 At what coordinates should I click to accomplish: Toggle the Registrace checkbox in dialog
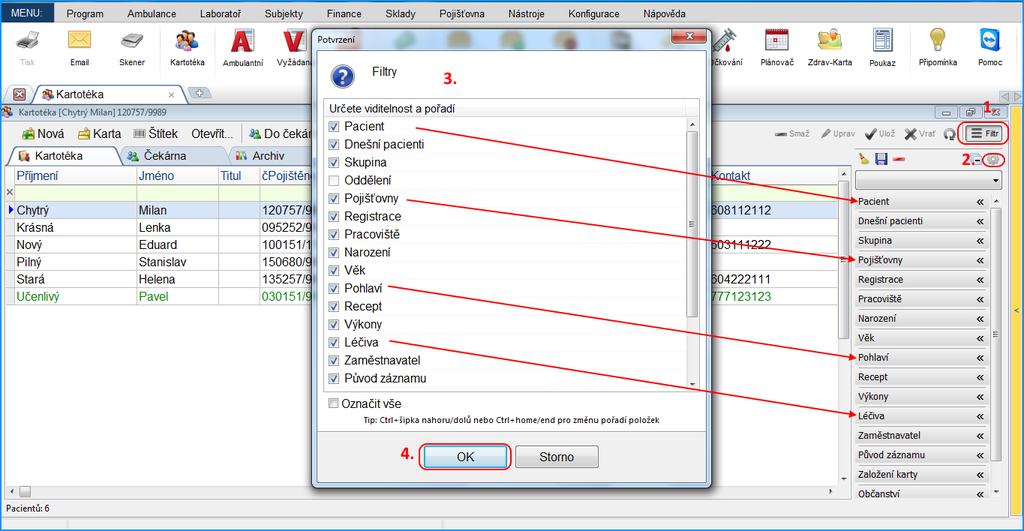click(334, 216)
